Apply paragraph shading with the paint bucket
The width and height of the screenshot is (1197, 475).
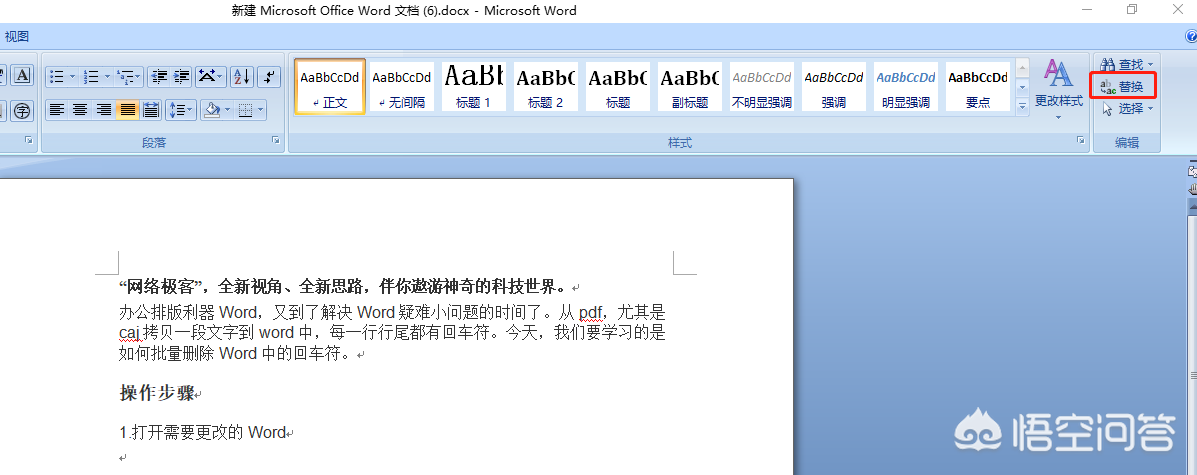[212, 111]
